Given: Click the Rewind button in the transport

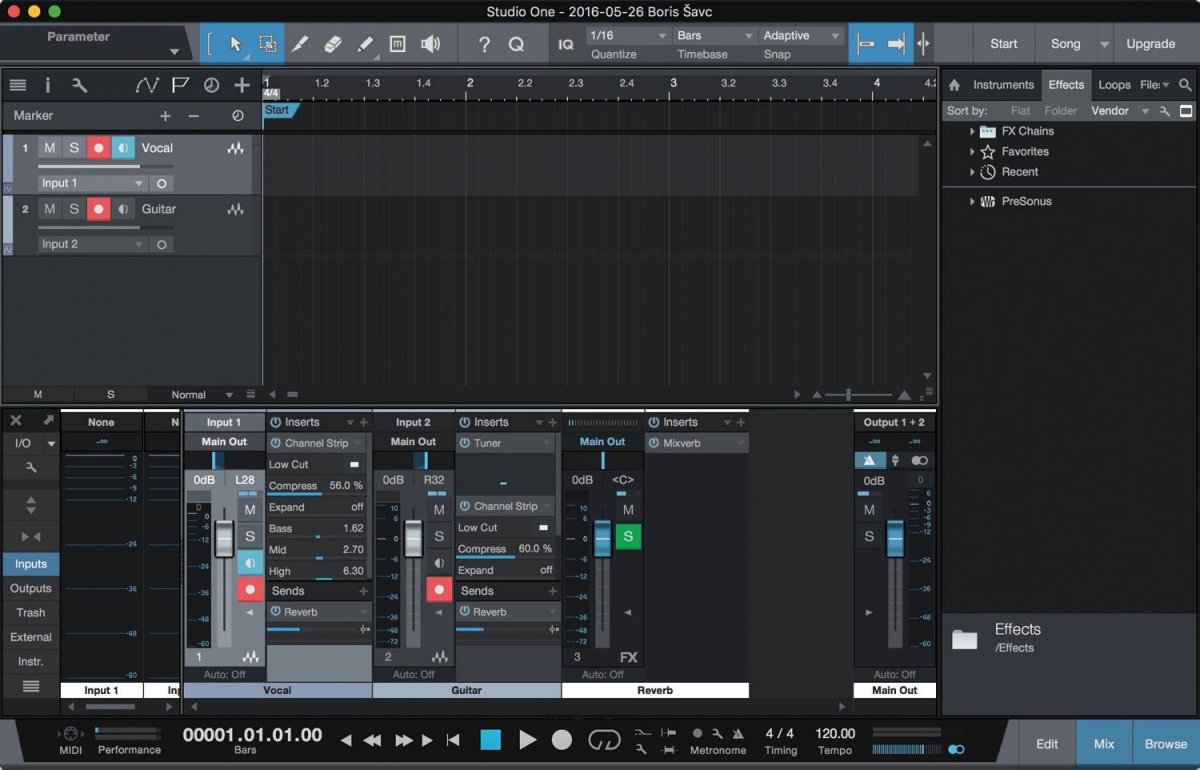Looking at the screenshot, I should point(372,740).
